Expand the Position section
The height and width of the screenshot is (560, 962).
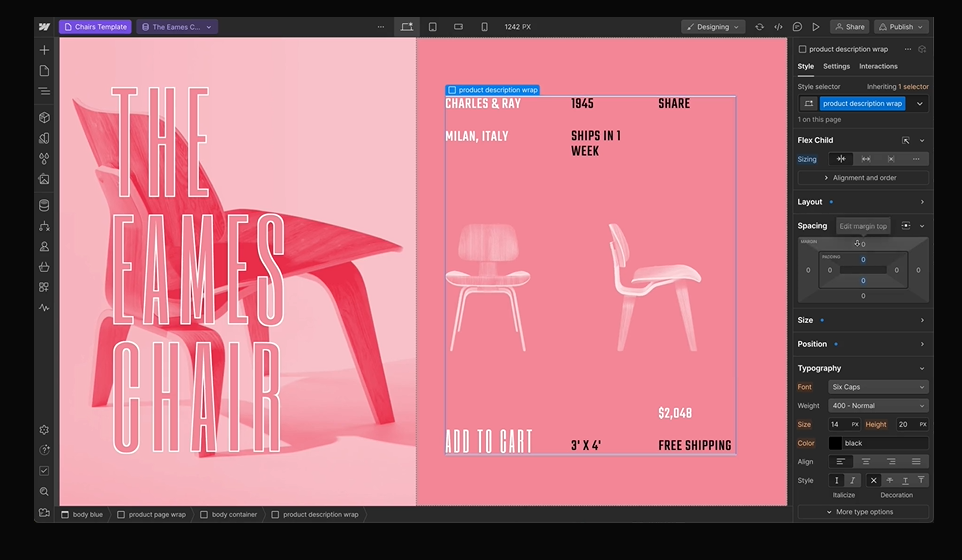[863, 344]
